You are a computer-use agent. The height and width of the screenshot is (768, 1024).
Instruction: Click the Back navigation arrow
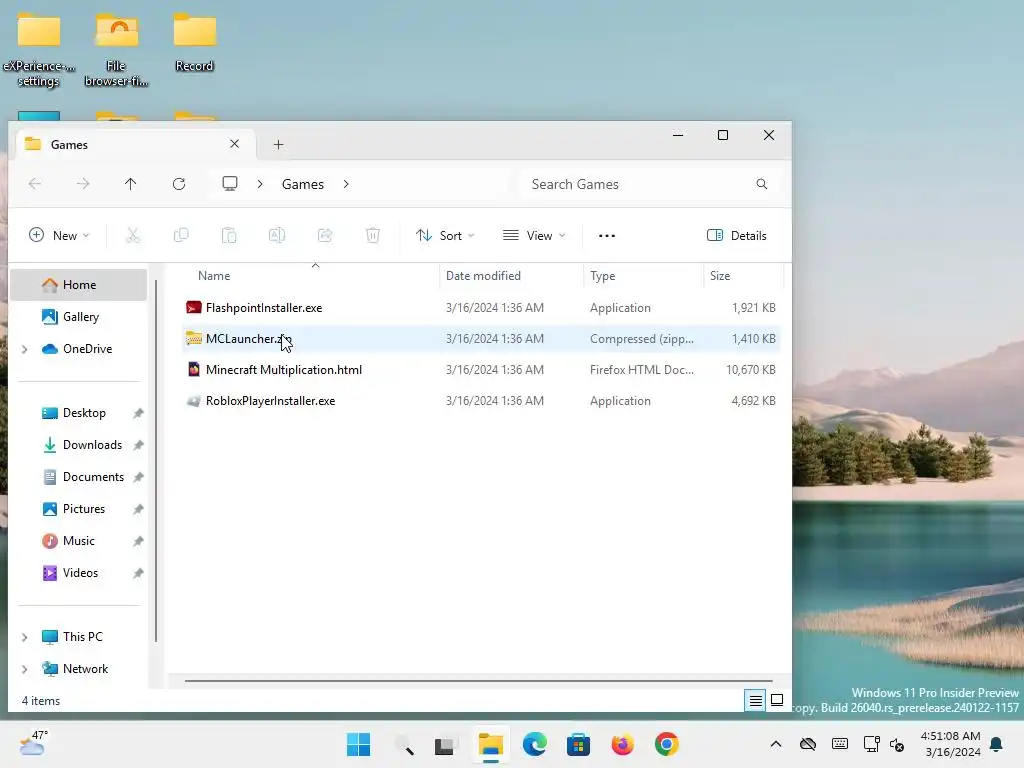(35, 184)
